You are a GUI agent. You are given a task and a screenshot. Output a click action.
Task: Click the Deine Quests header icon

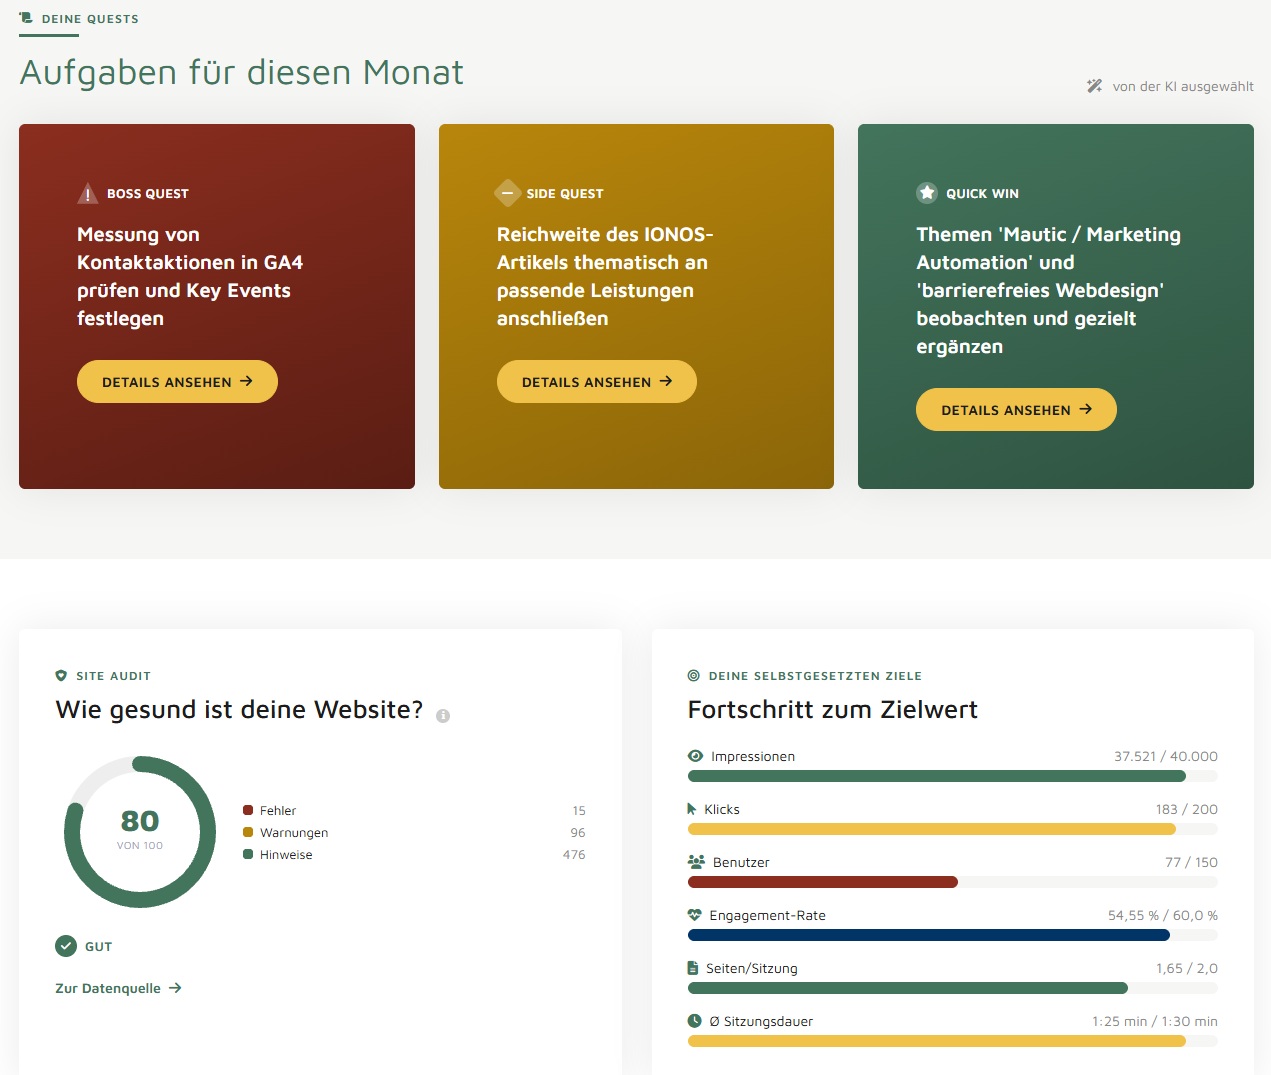[26, 18]
